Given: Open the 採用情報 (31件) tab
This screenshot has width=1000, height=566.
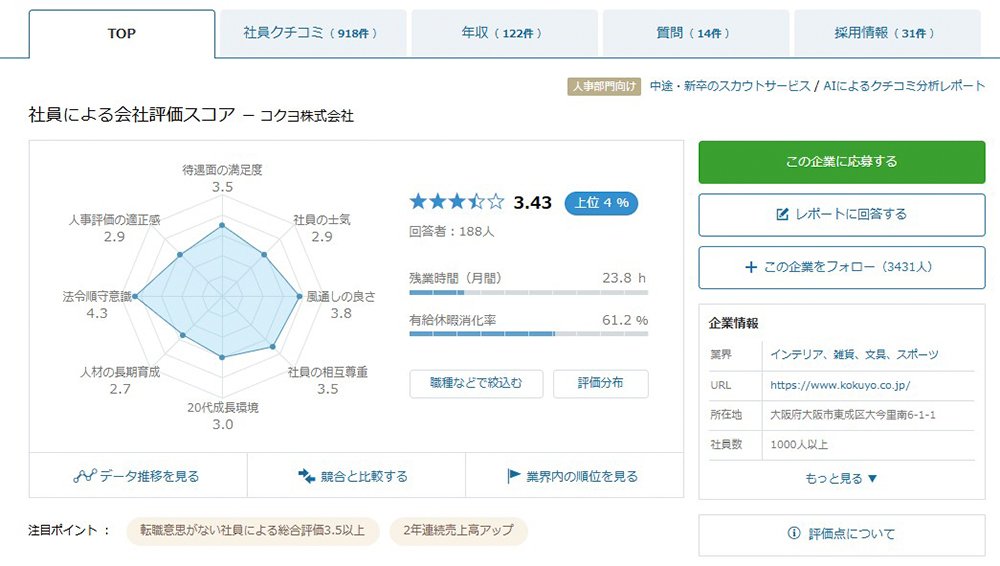Looking at the screenshot, I should coord(886,33).
